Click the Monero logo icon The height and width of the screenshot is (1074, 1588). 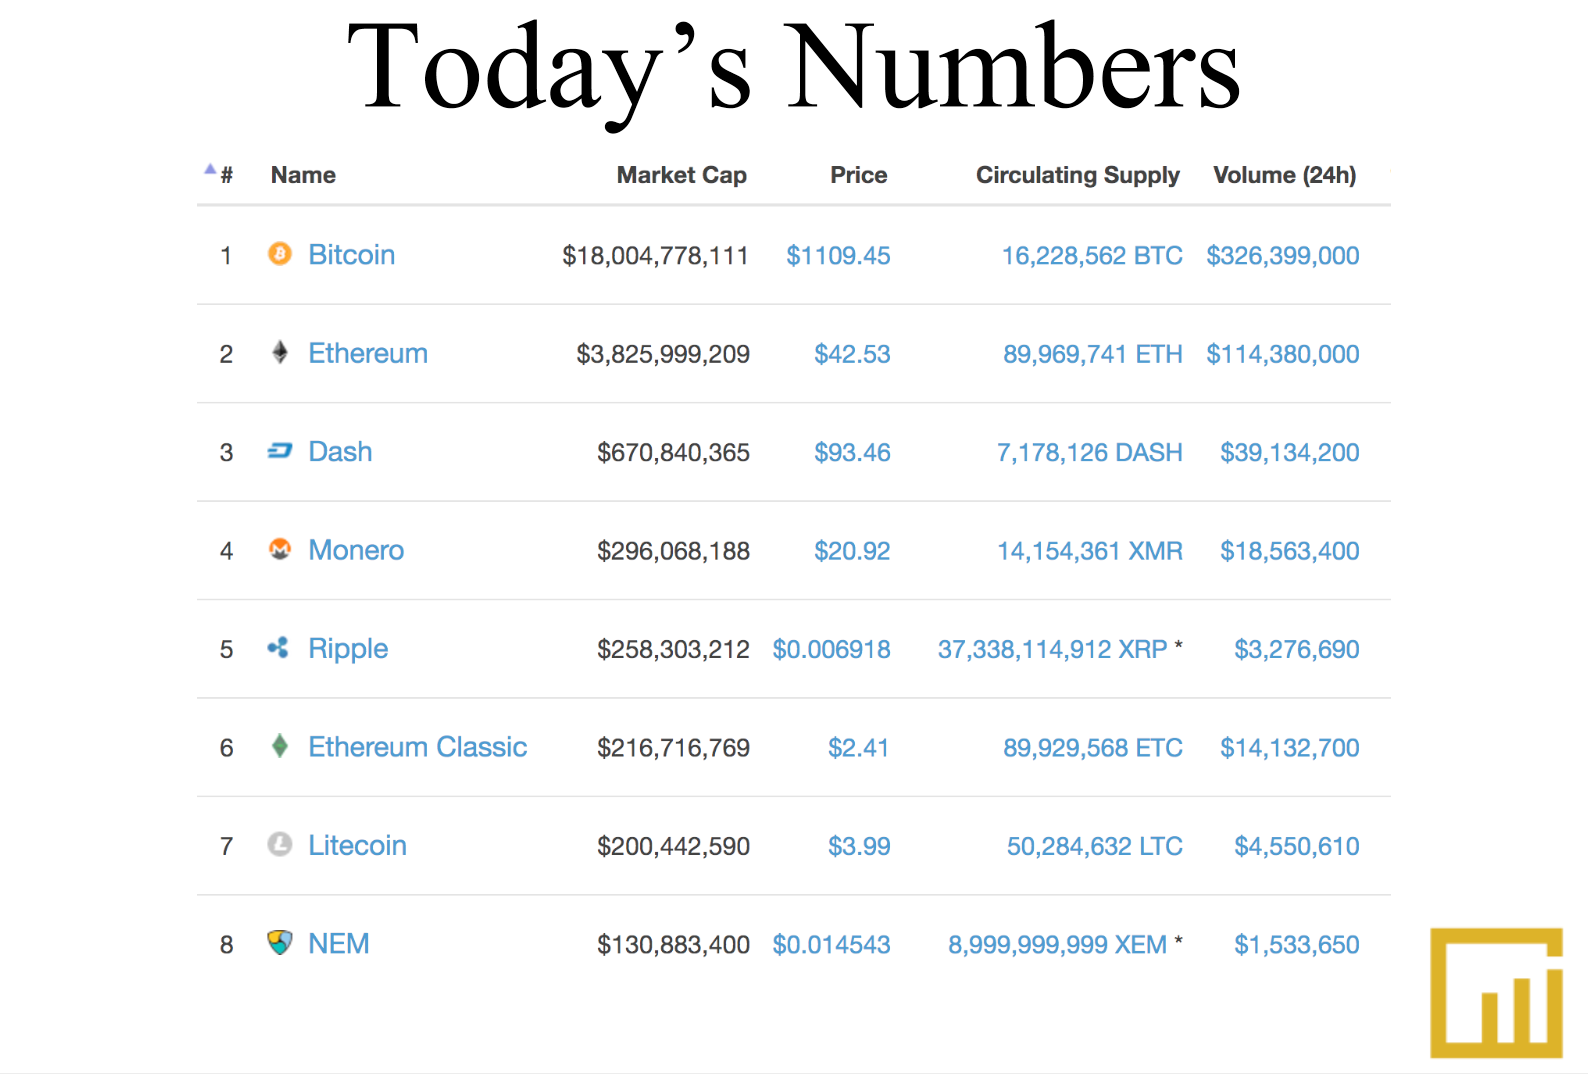click(x=280, y=549)
